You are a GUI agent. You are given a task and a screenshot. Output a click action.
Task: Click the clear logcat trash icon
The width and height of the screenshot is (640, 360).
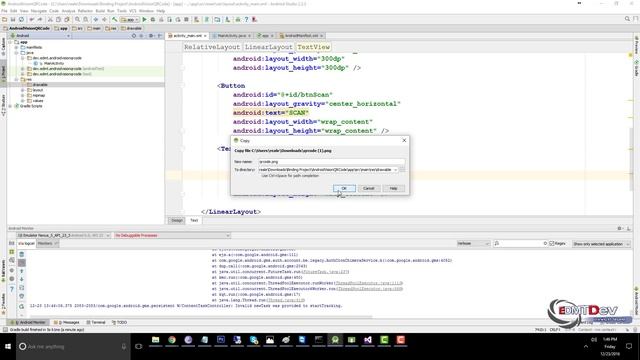[22, 254]
